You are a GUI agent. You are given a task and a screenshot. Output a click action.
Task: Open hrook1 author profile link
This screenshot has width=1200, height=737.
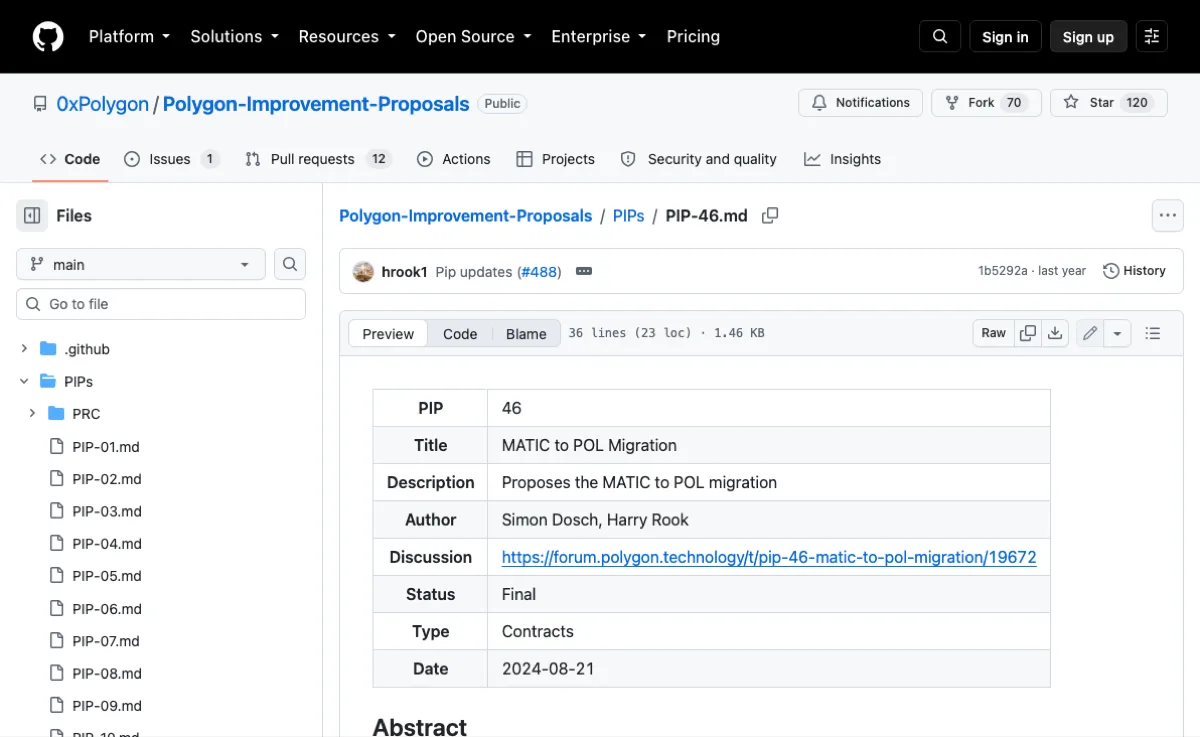[404, 271]
